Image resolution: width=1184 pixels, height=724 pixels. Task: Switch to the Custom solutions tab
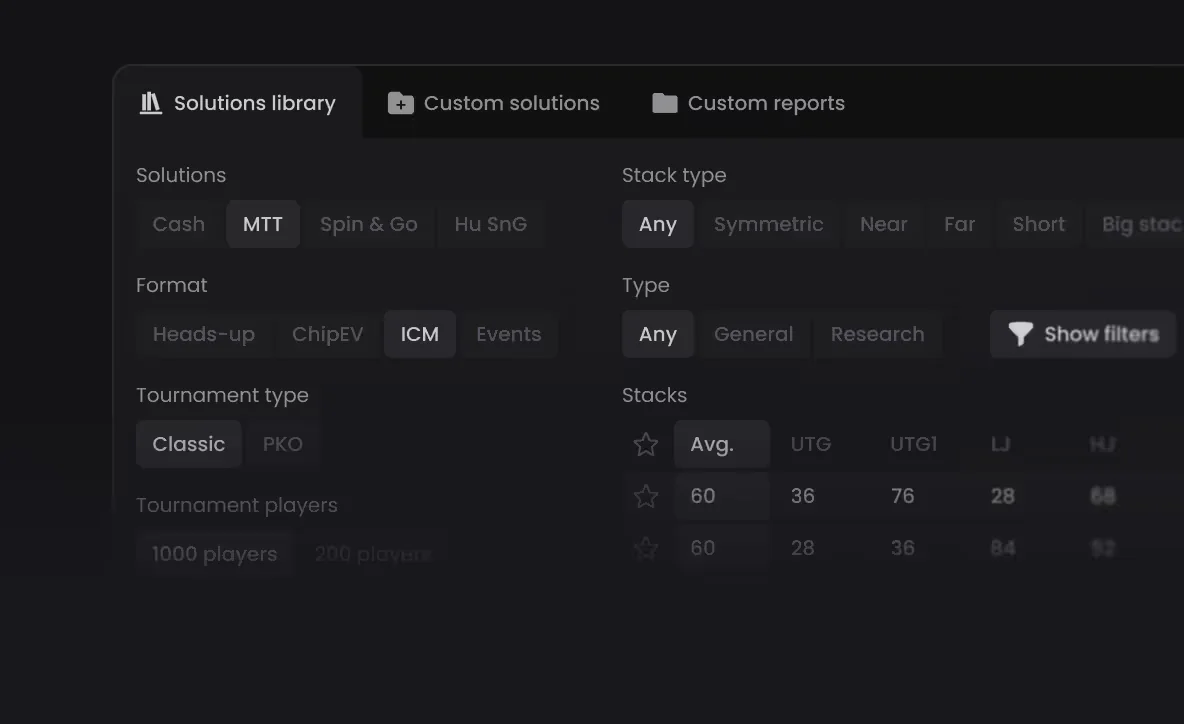coord(494,103)
